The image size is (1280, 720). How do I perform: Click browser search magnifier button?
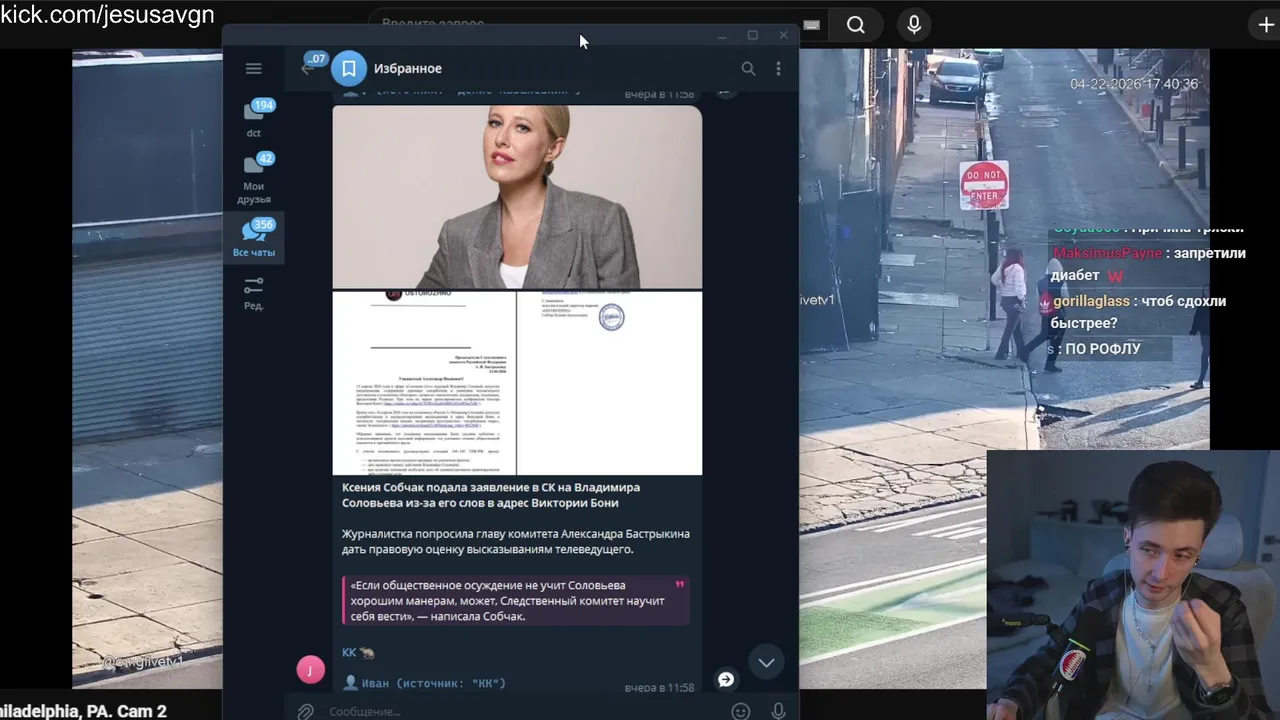pyautogui.click(x=856, y=25)
